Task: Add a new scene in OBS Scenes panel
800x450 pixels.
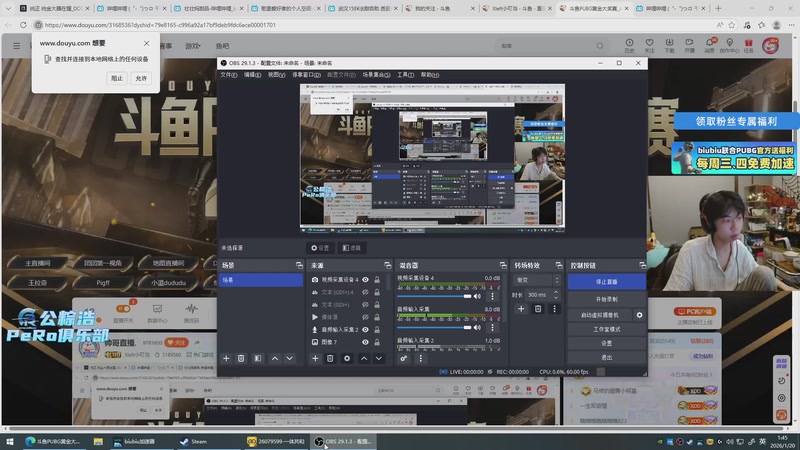Action: (x=226, y=359)
